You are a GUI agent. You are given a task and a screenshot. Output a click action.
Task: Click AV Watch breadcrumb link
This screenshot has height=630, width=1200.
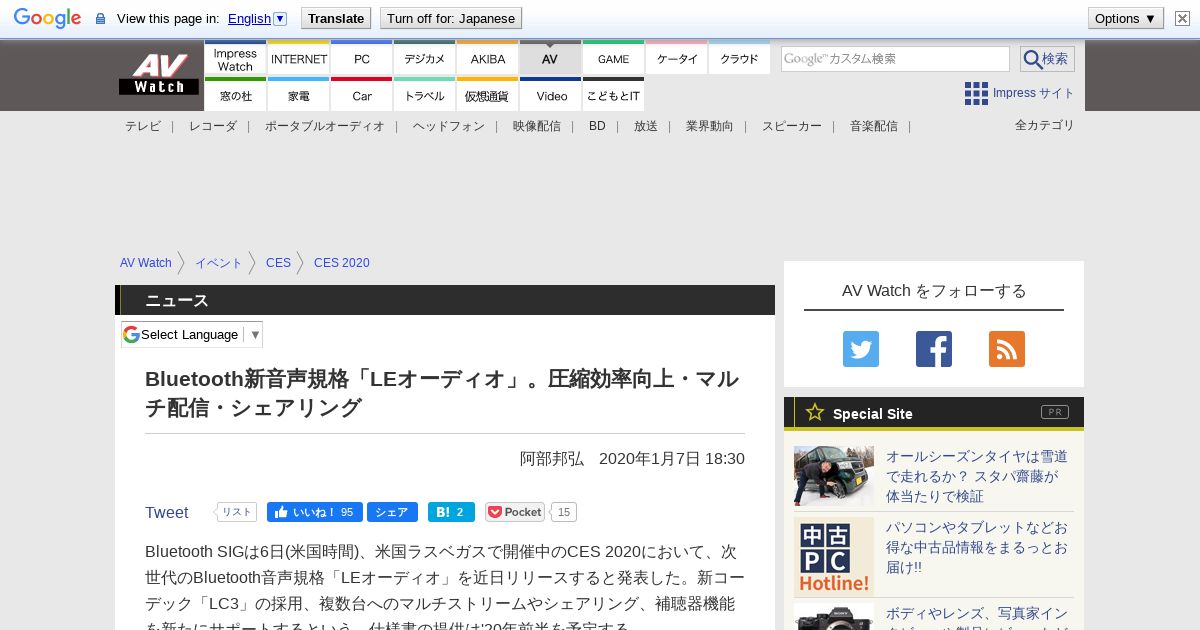146,263
